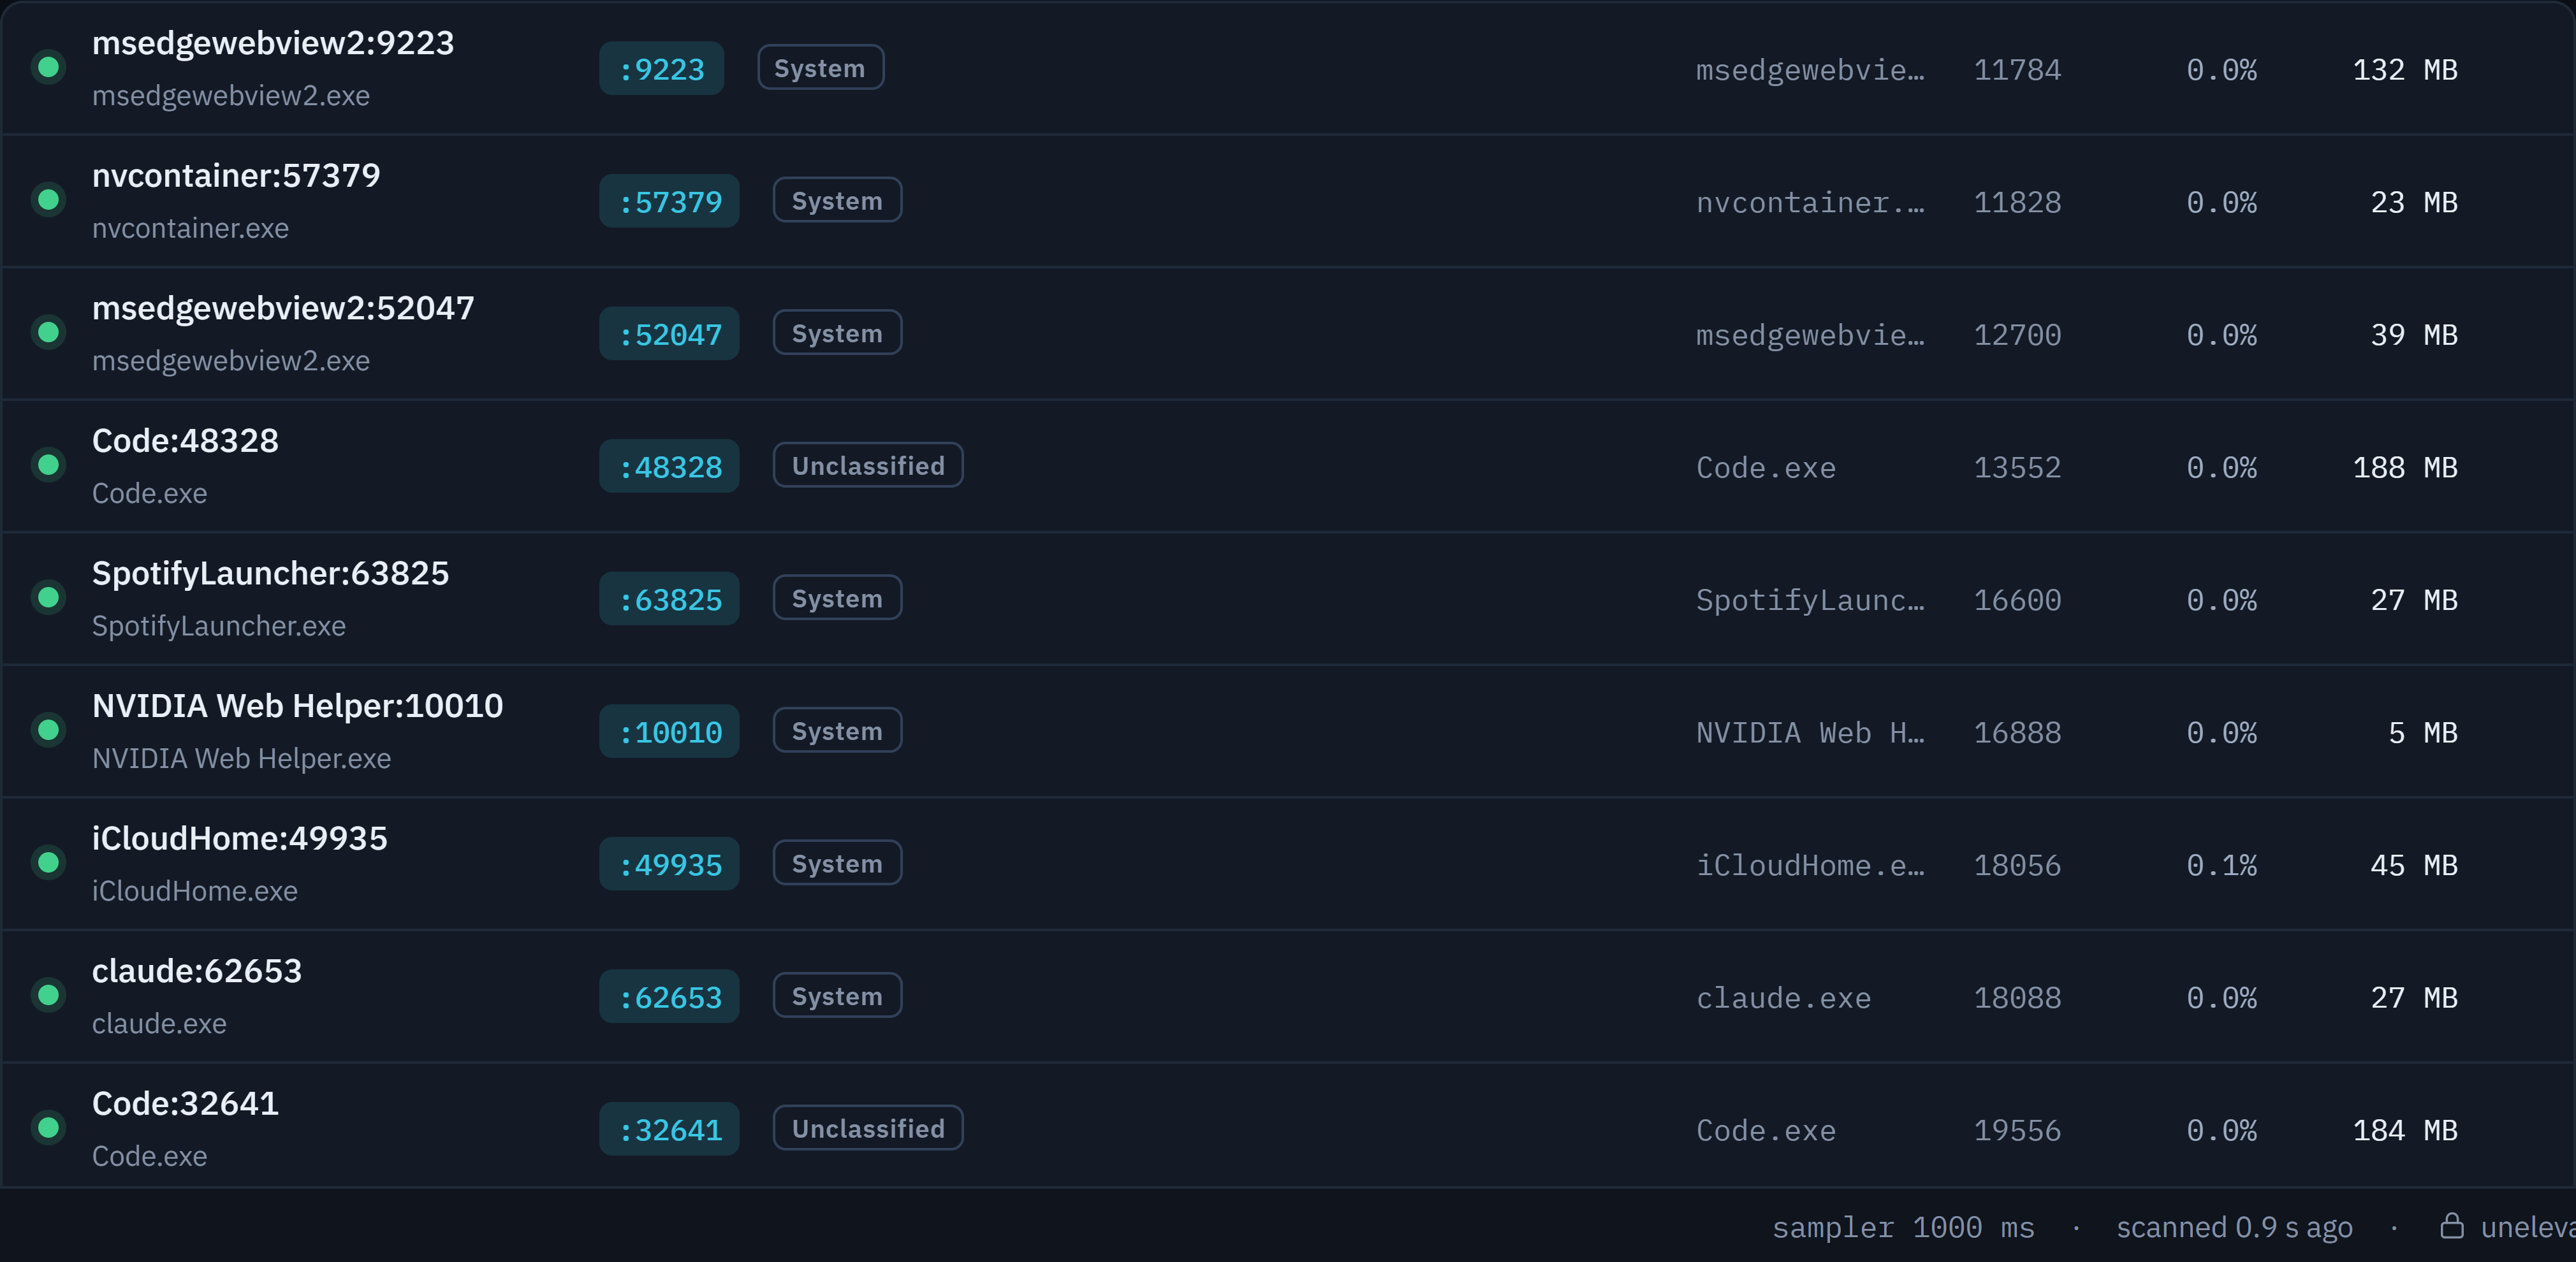Screen dimensions: 2576x1262
Task: Click PID 12700 cell
Action: 2017,335
